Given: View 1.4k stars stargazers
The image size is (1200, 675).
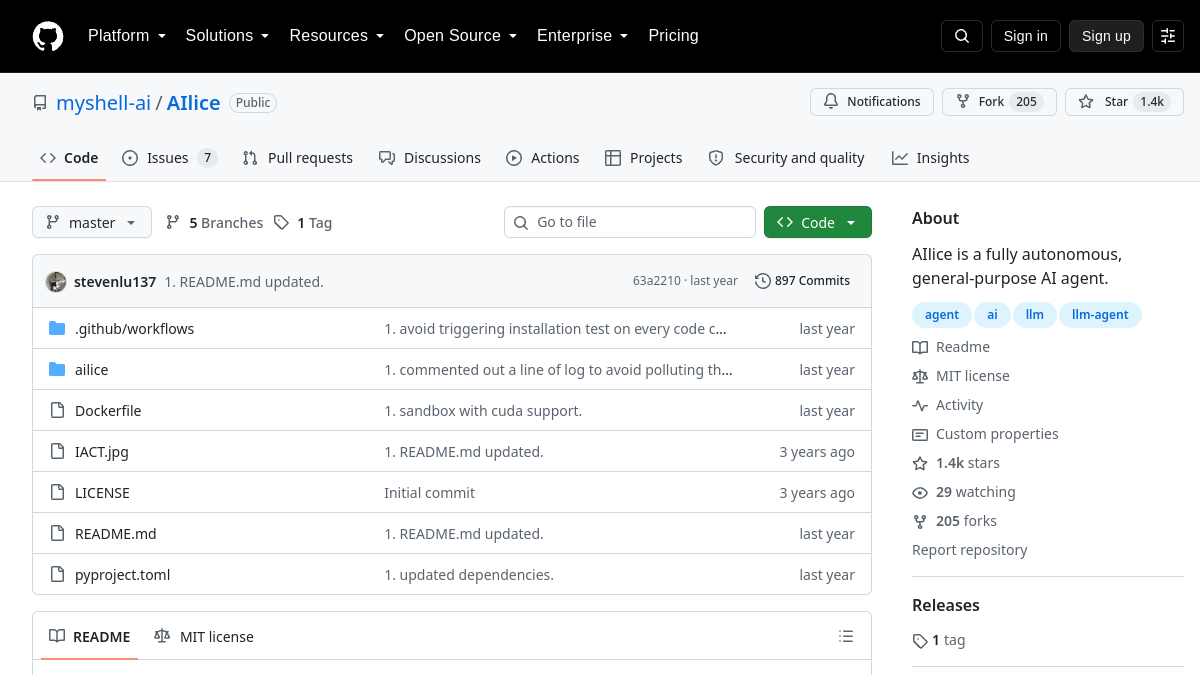Looking at the screenshot, I should click(956, 463).
